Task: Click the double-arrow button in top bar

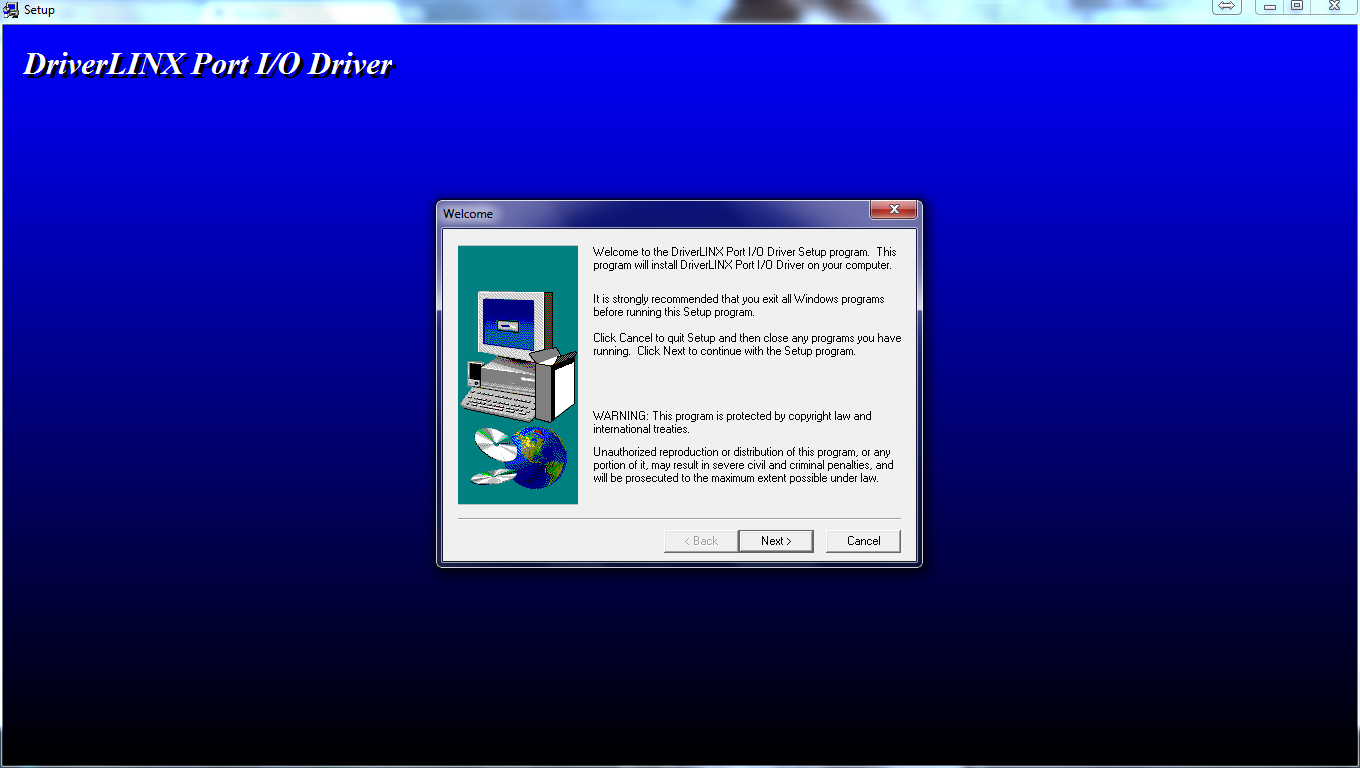Action: 1227,7
